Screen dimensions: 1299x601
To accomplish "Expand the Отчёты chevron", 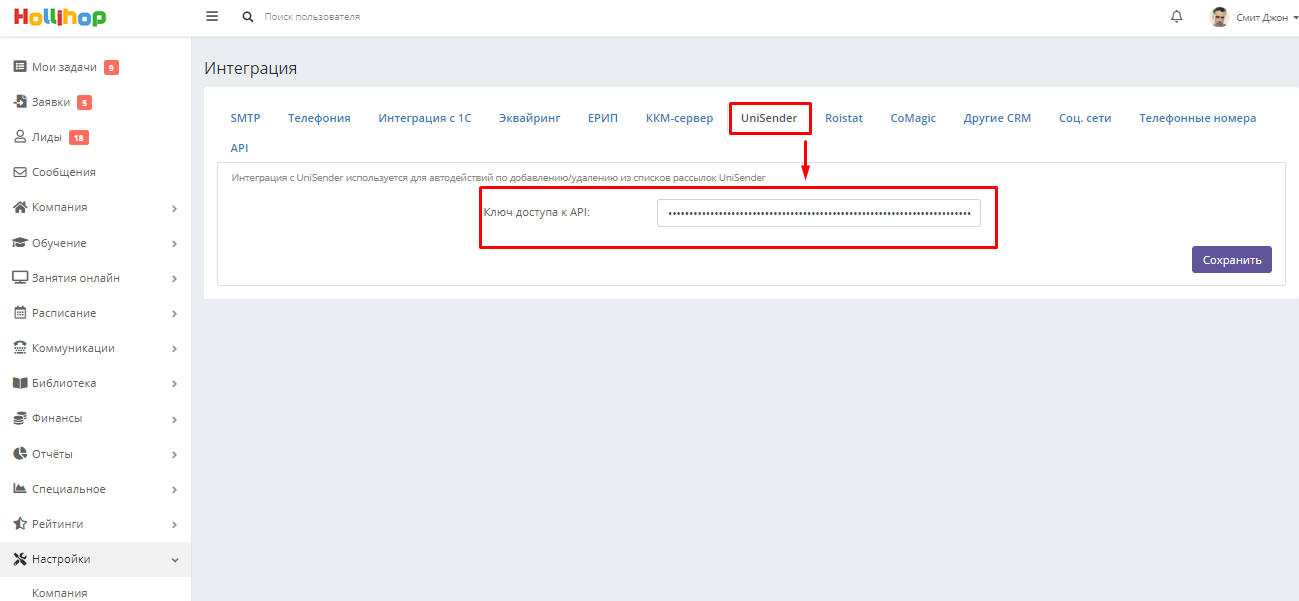I will pos(174,455).
